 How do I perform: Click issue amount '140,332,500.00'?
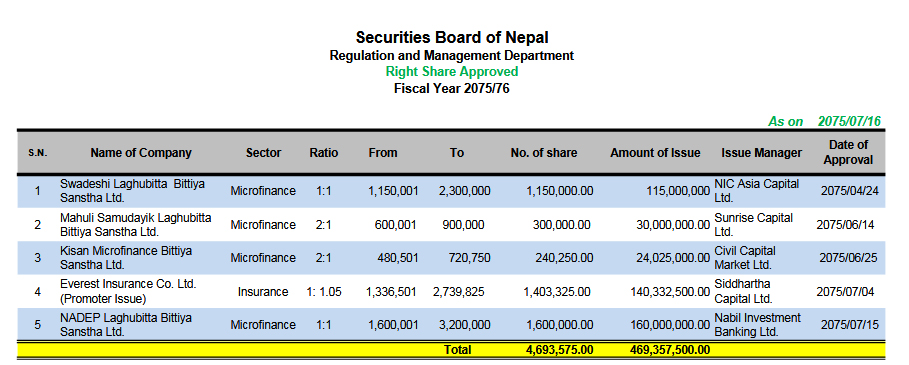click(x=670, y=292)
